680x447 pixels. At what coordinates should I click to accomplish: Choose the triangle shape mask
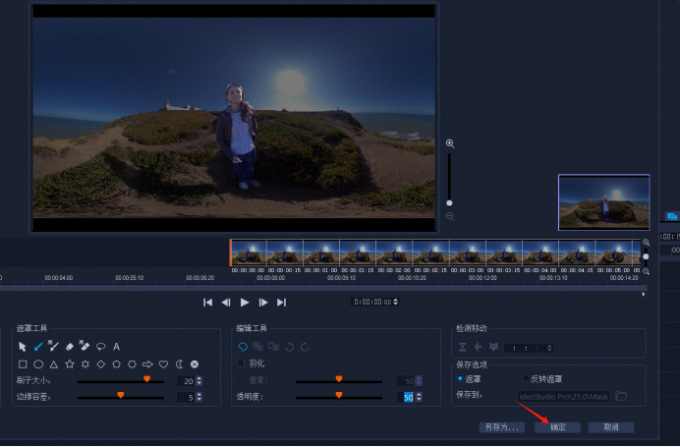pos(54,364)
